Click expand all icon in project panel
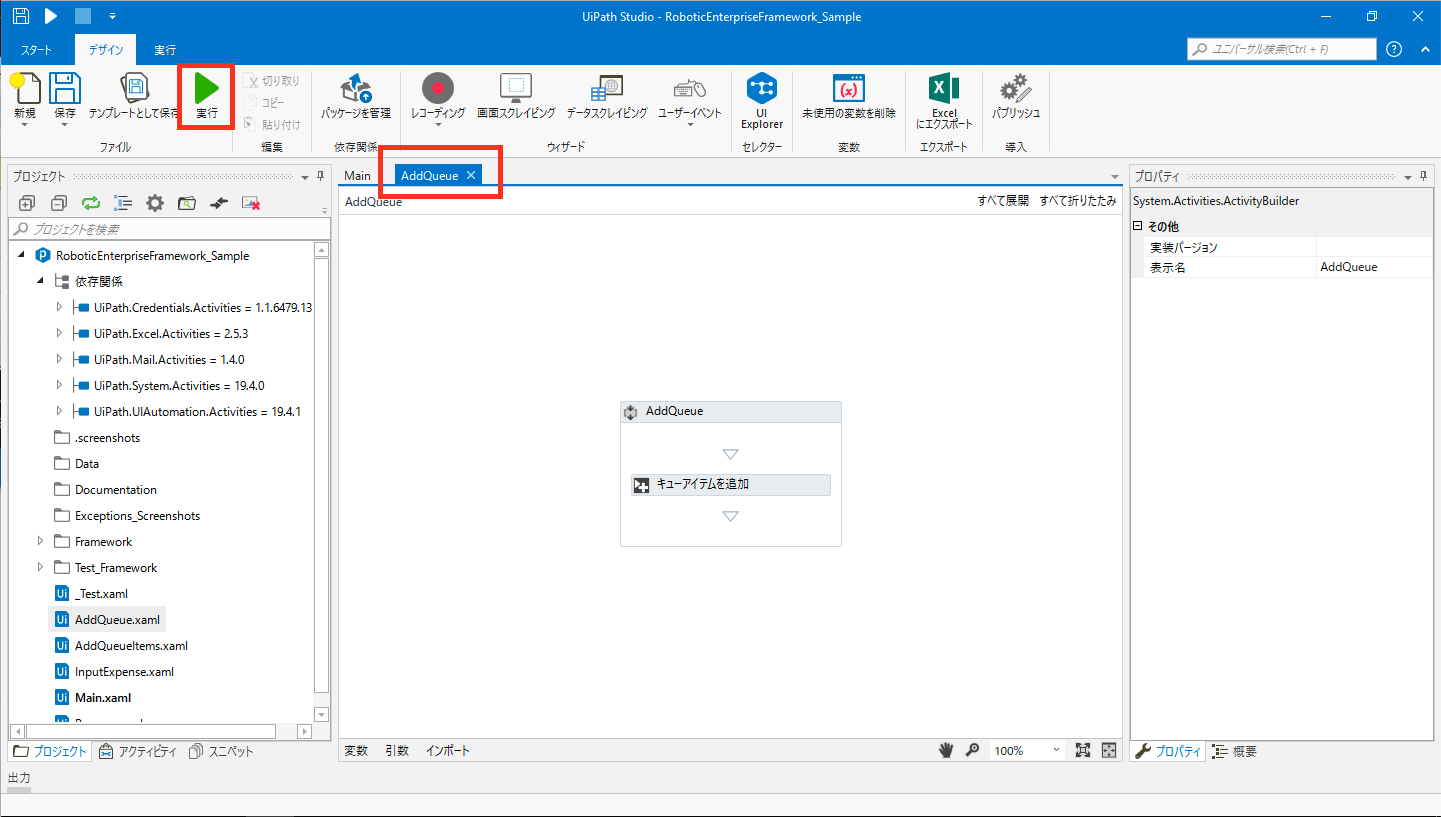Screen dimensions: 1441x817 click(27, 203)
